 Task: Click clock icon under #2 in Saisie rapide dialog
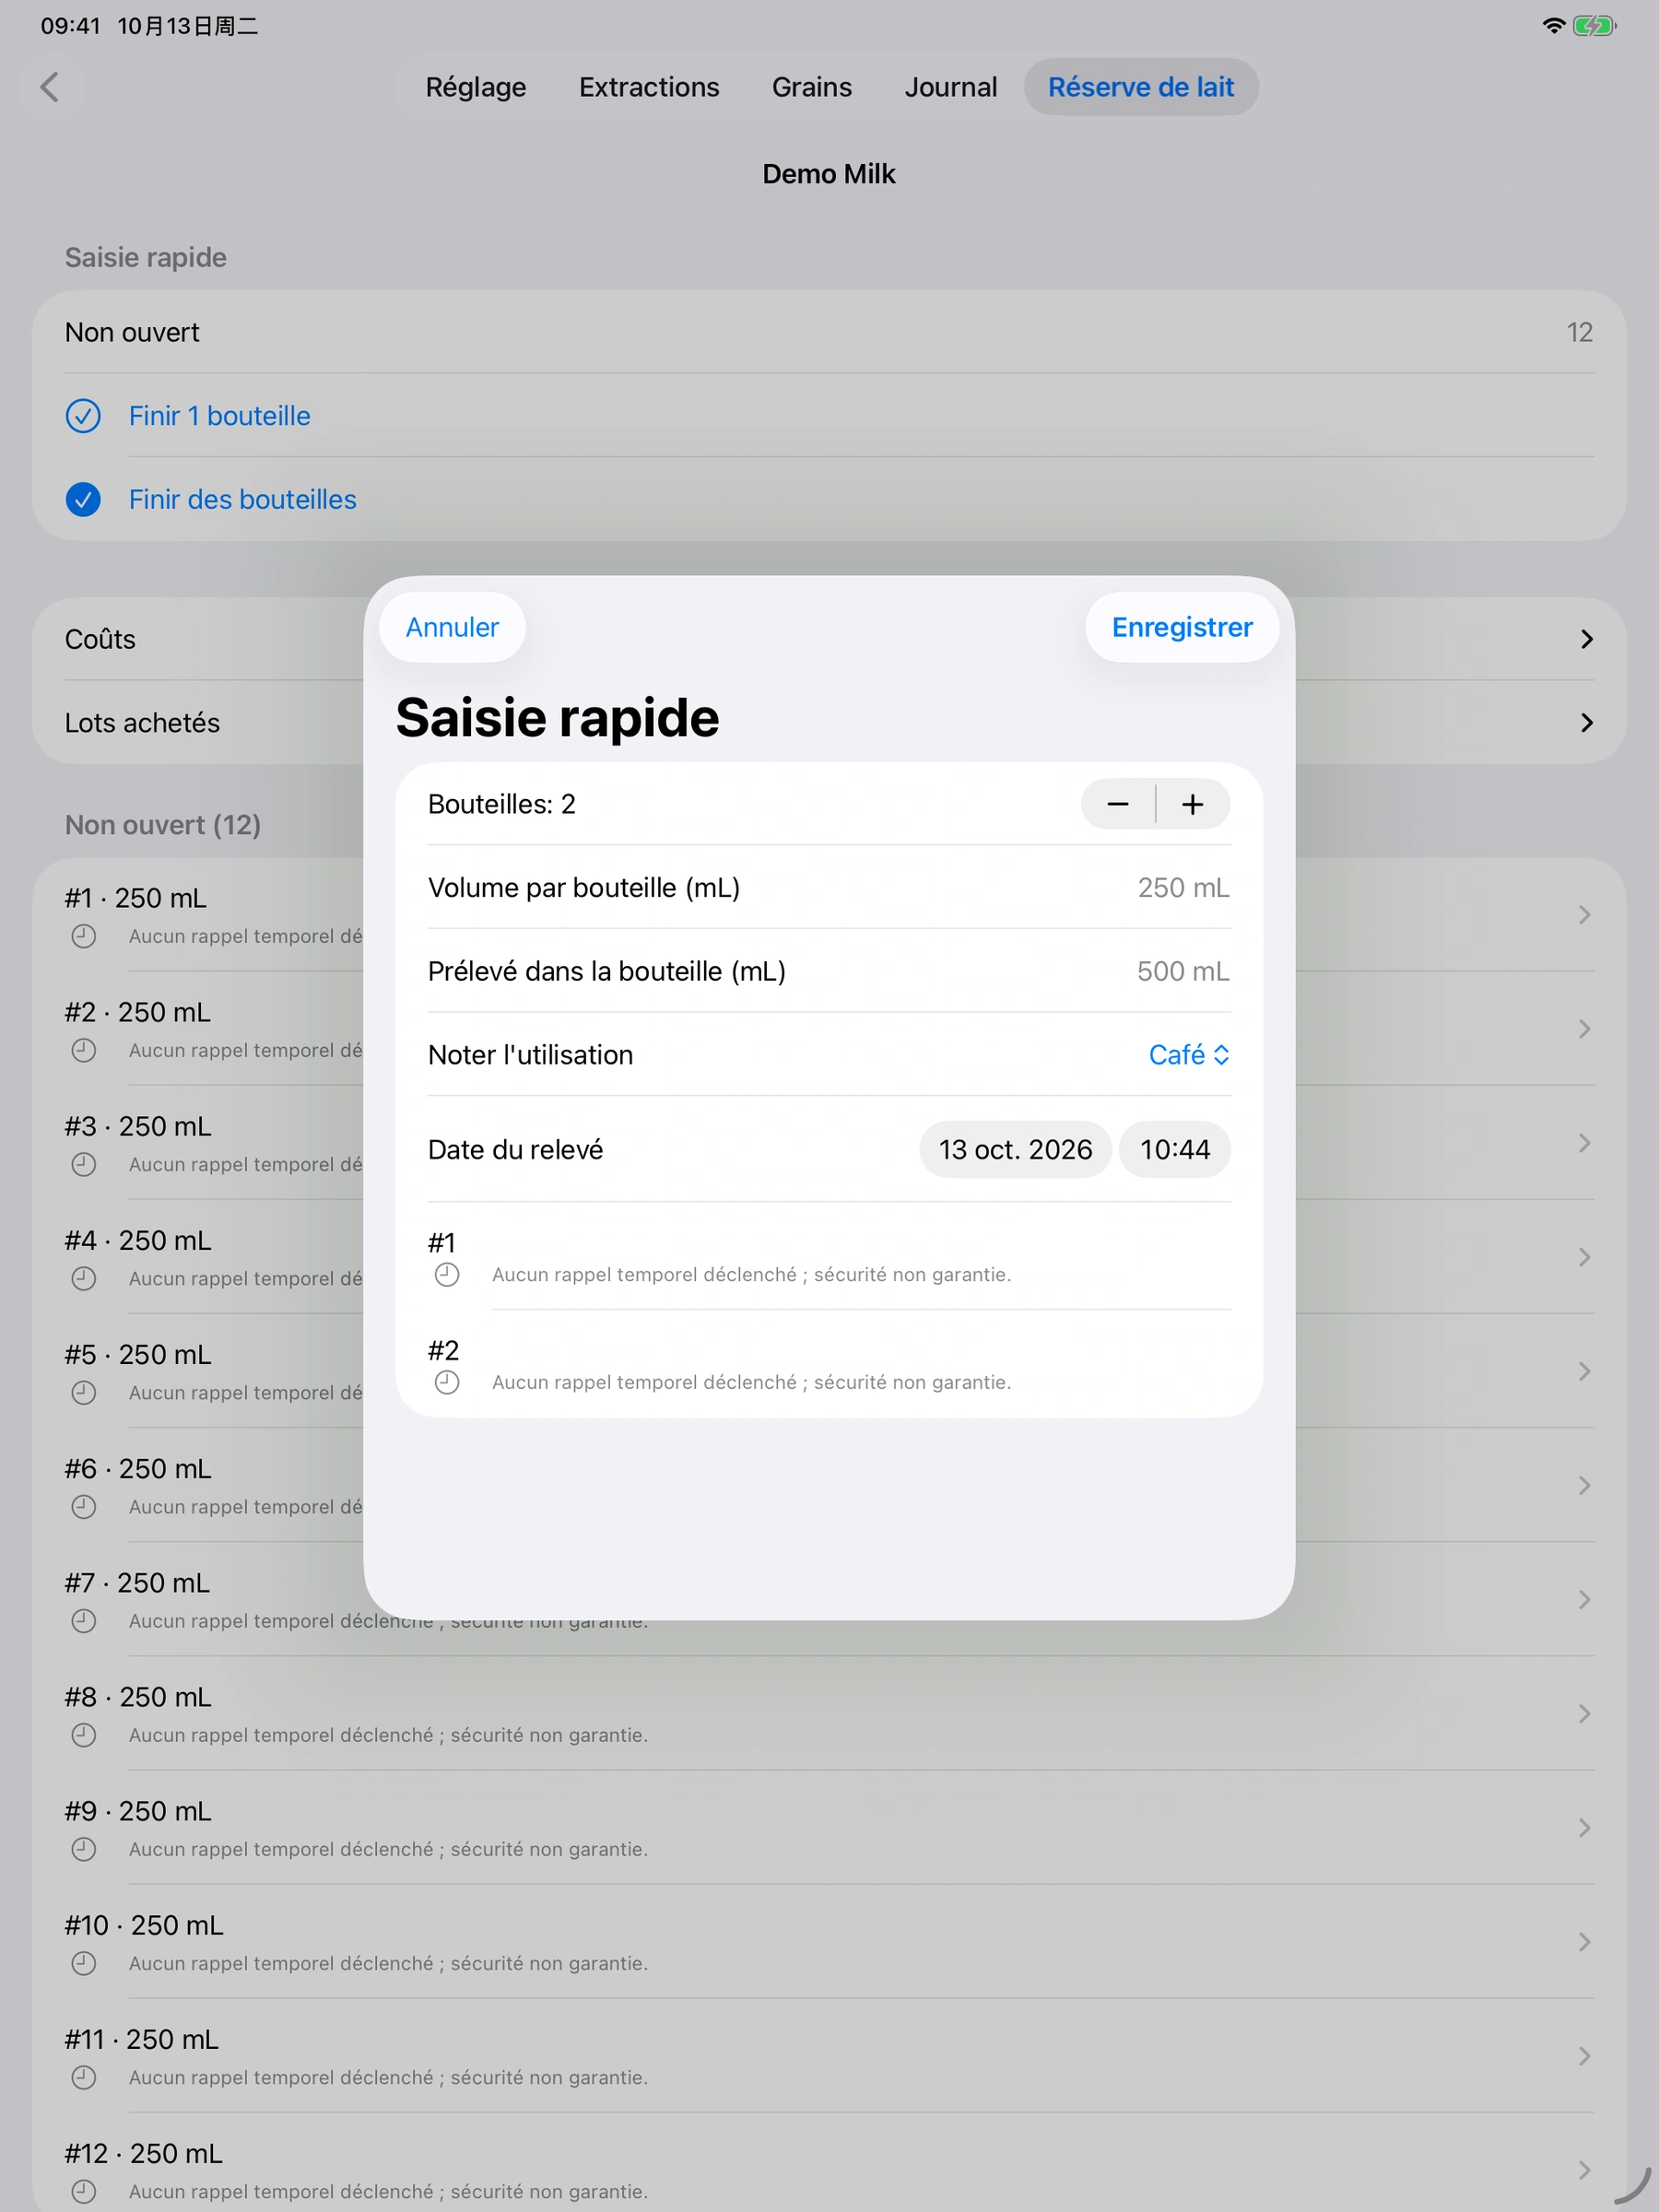click(447, 1382)
